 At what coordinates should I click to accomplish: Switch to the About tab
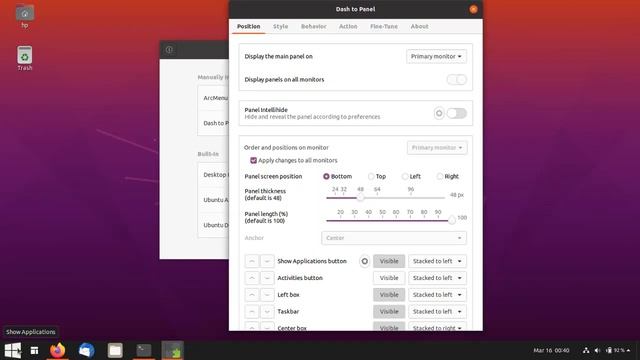(x=420, y=26)
